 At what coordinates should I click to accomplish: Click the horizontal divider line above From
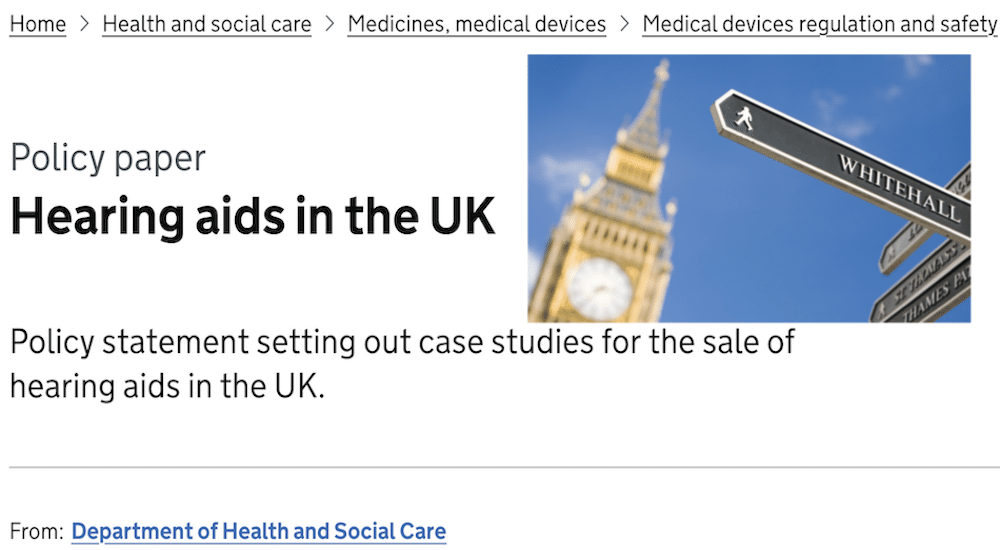click(x=504, y=467)
